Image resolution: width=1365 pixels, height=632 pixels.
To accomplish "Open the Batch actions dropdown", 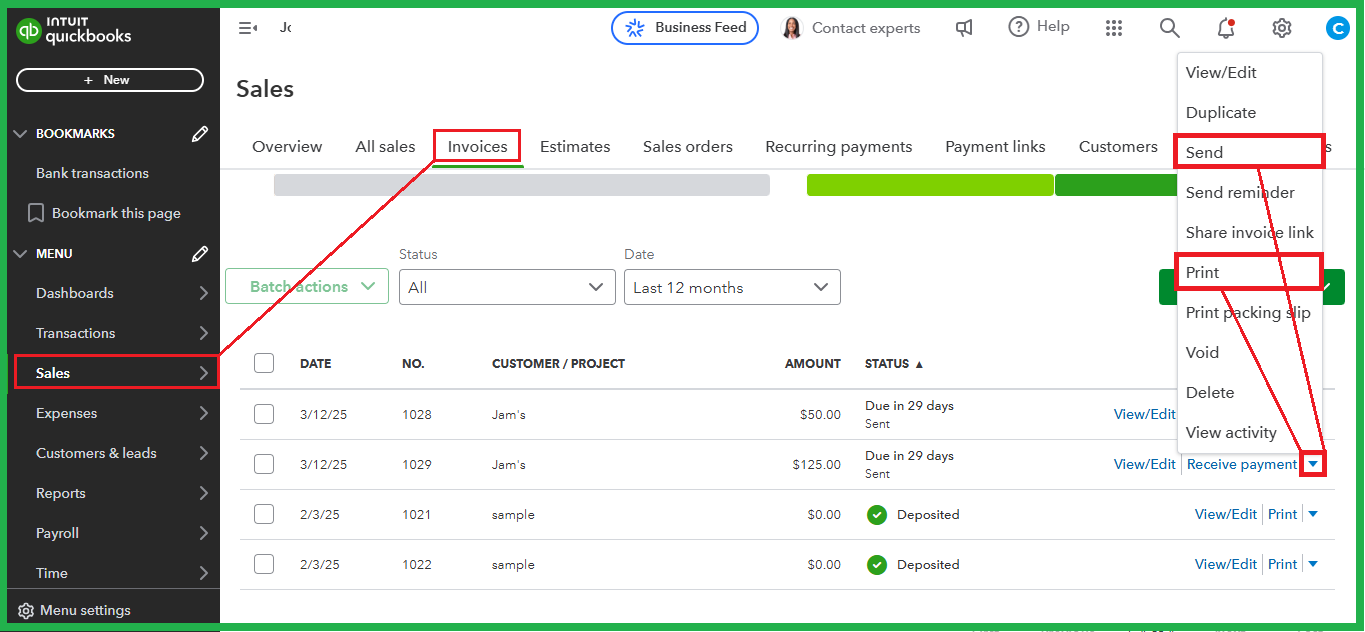I will [307, 286].
